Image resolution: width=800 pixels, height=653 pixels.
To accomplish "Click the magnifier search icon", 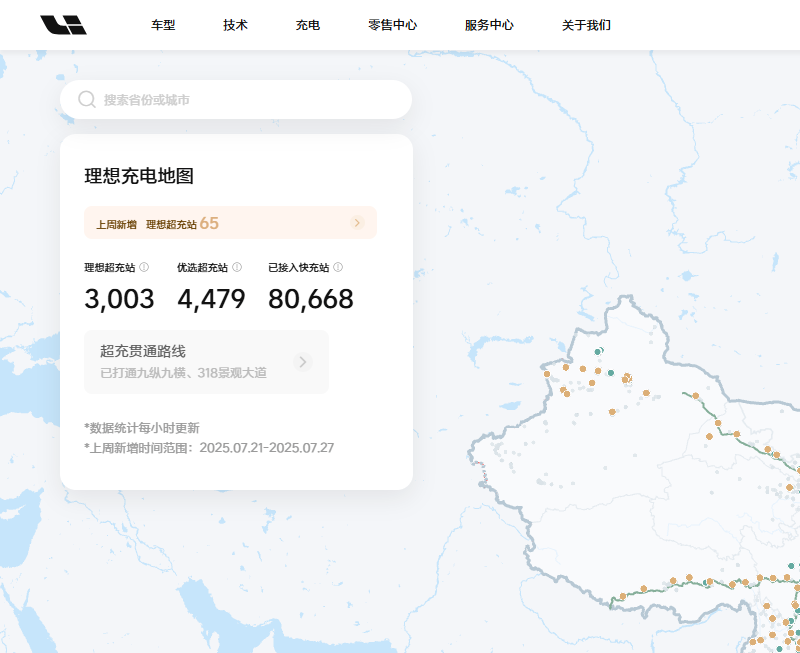I will (x=87, y=100).
